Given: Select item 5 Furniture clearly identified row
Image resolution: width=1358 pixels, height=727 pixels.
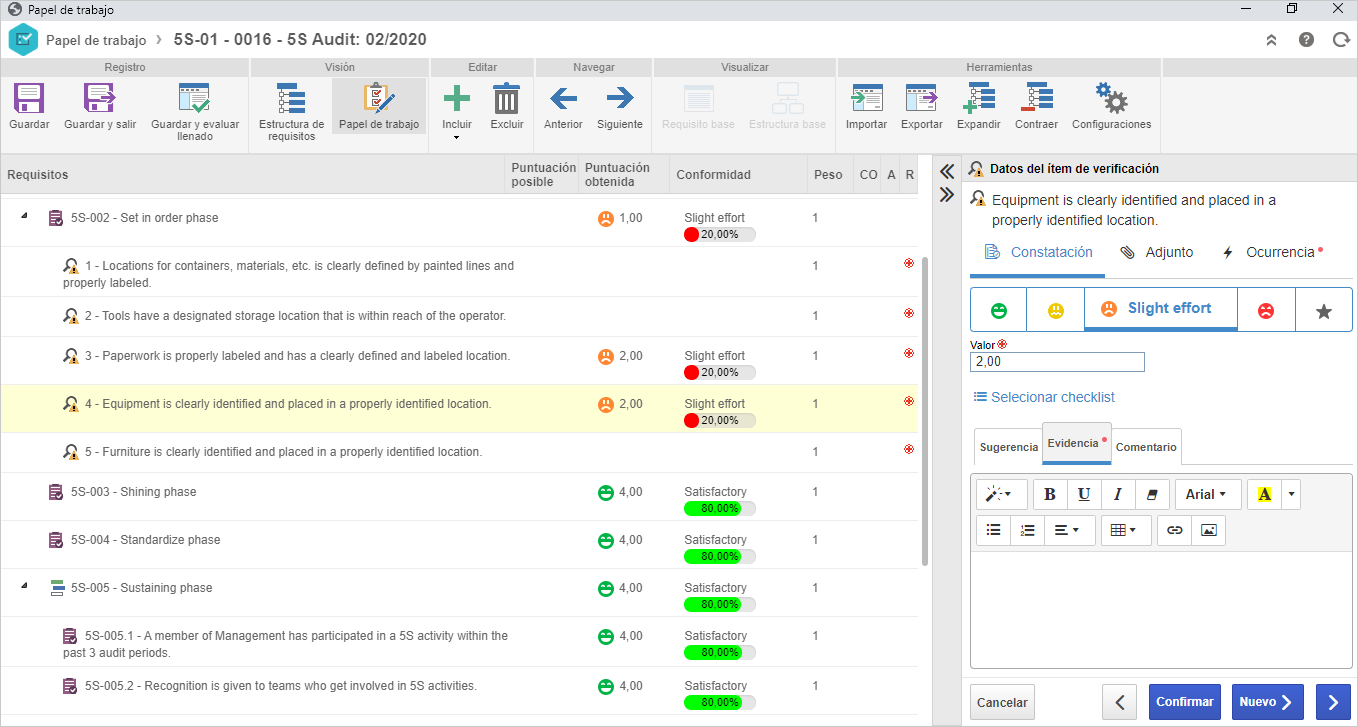Looking at the screenshot, I should [459, 452].
